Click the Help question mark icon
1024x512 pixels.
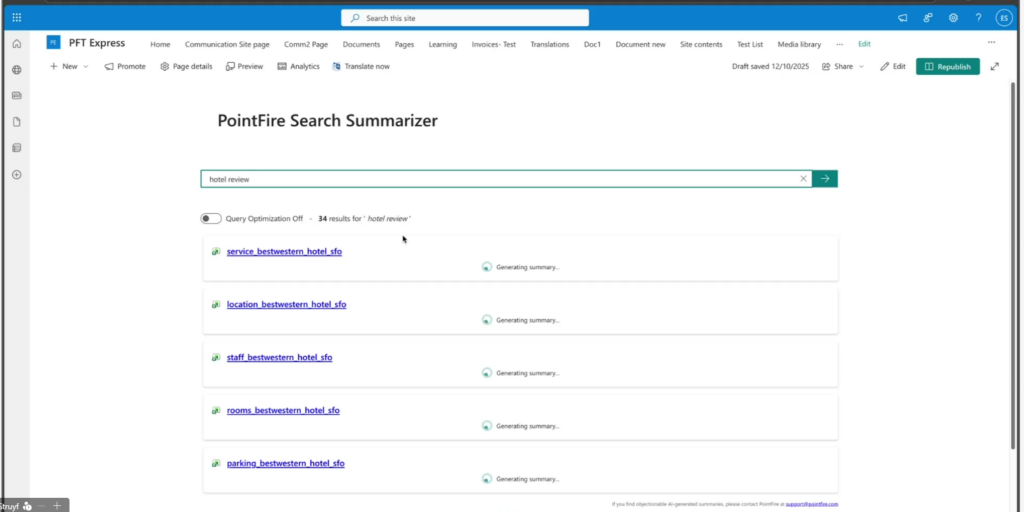[x=978, y=17]
